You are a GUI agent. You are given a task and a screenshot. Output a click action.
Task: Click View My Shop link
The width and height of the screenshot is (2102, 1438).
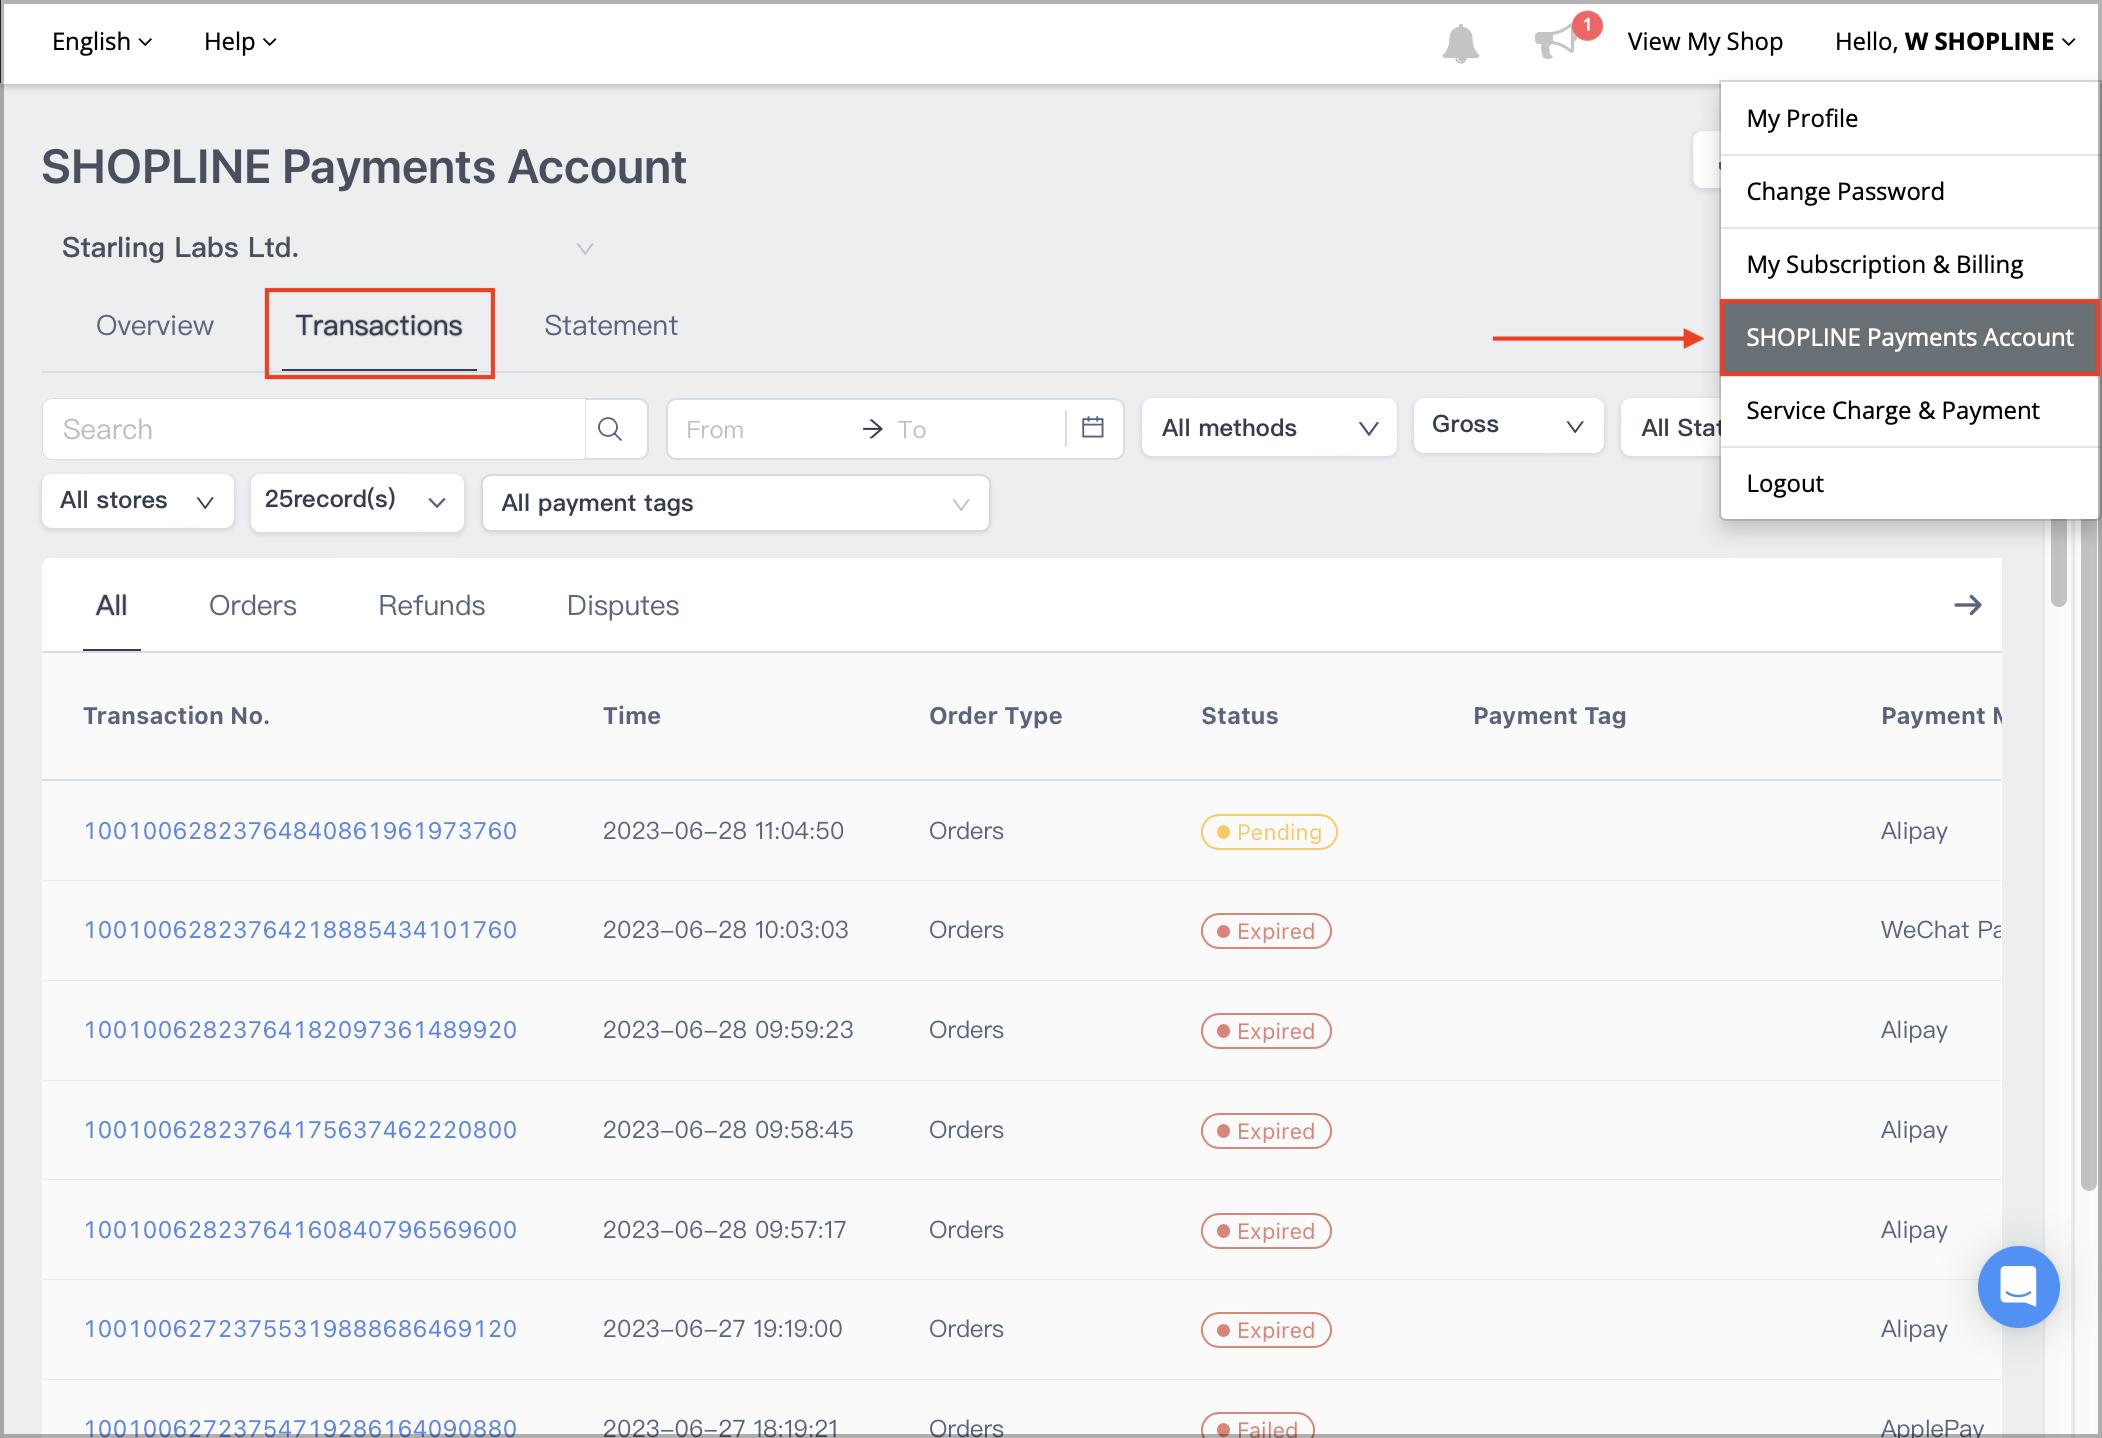1705,41
